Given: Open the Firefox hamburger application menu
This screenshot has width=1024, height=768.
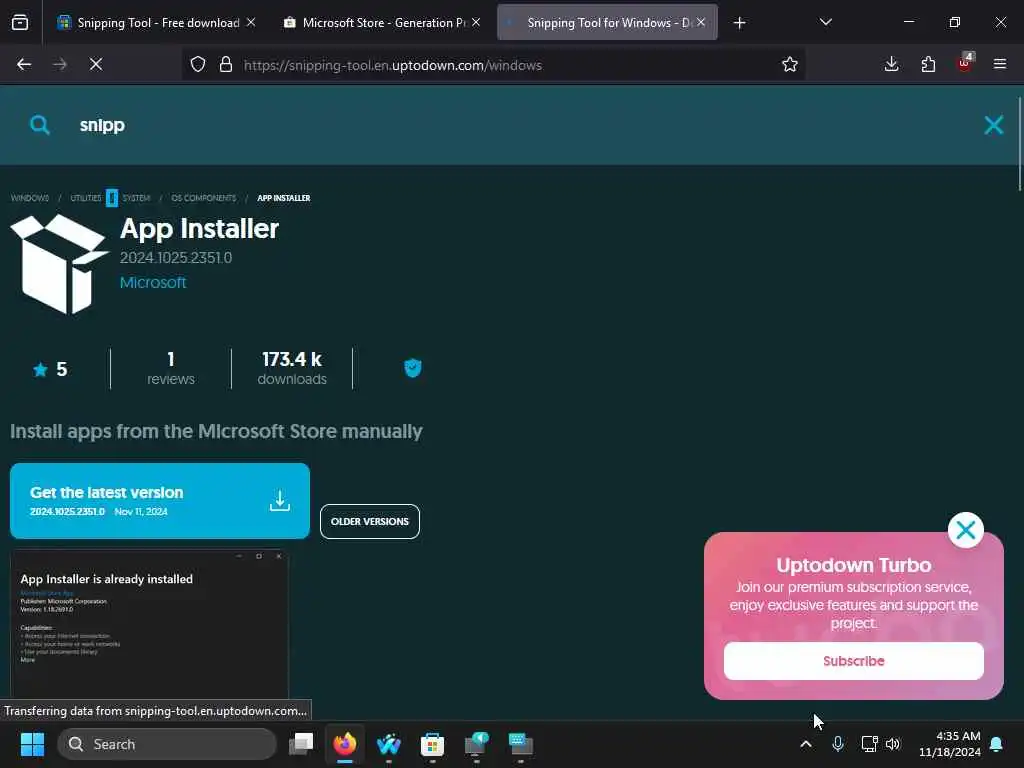Looking at the screenshot, I should pyautogui.click(x=1000, y=64).
